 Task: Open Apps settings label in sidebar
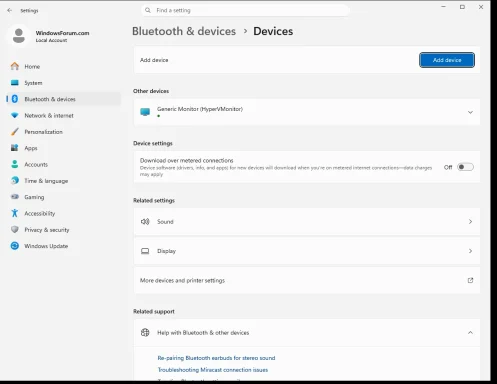[x=31, y=148]
